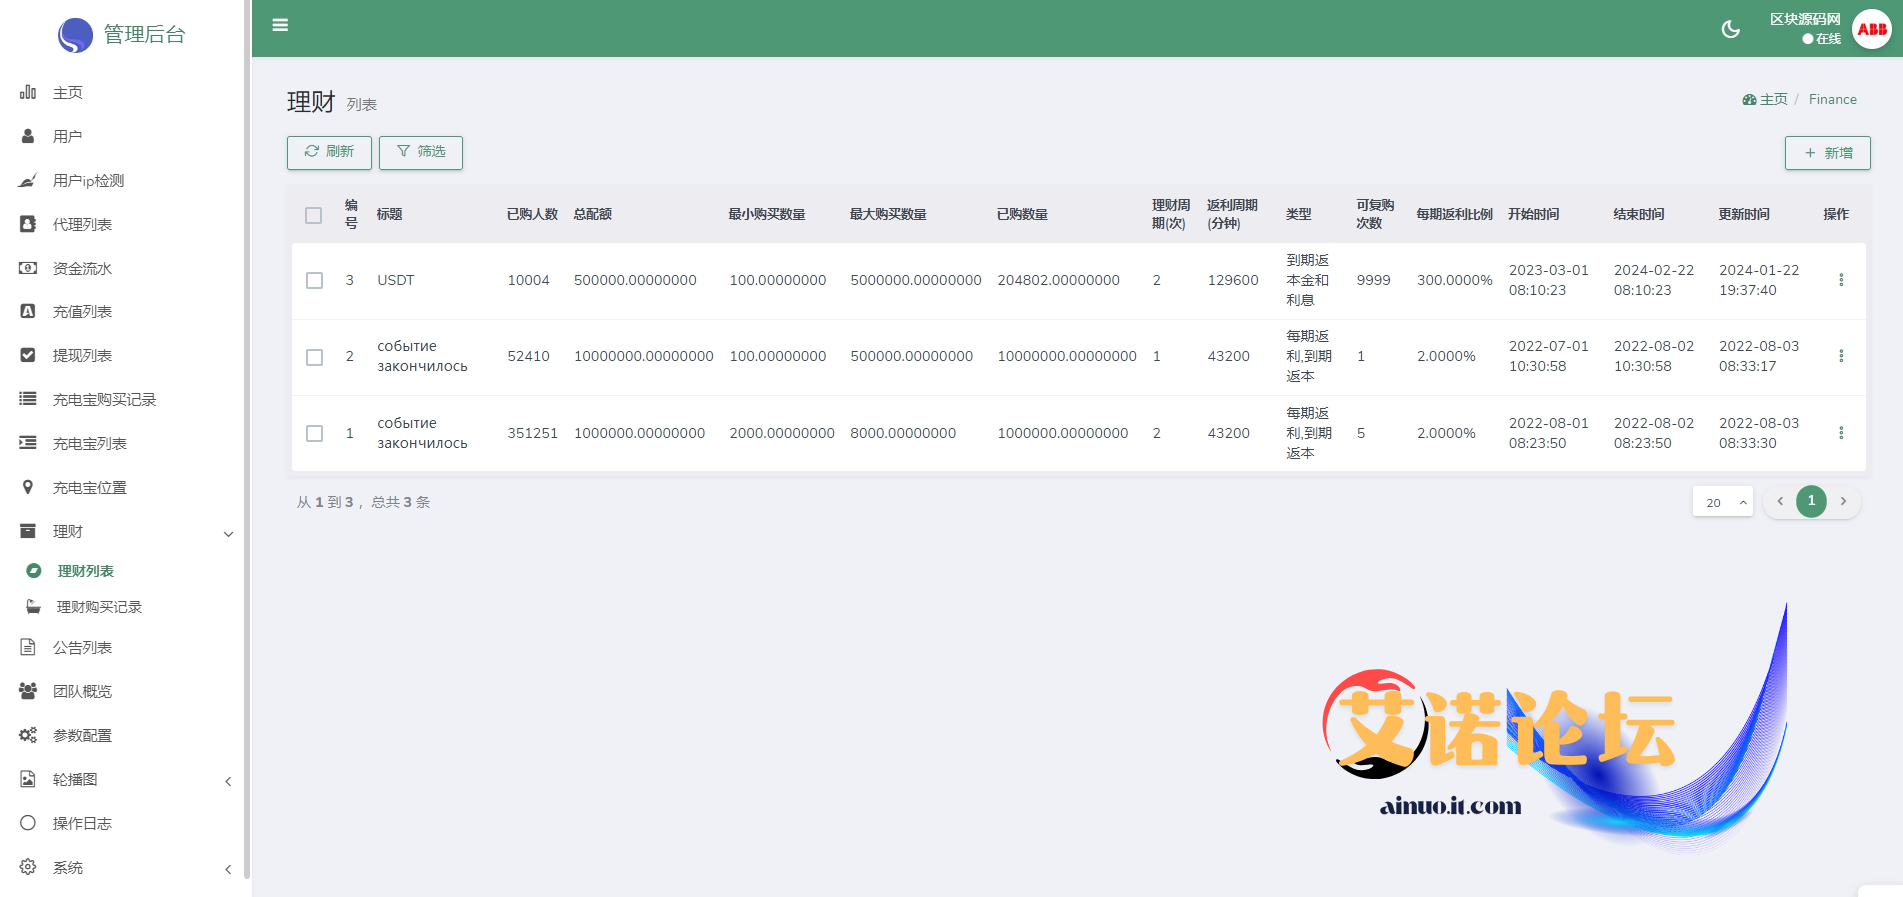
Task: Click the 团队概览 group icon
Action: tap(28, 691)
